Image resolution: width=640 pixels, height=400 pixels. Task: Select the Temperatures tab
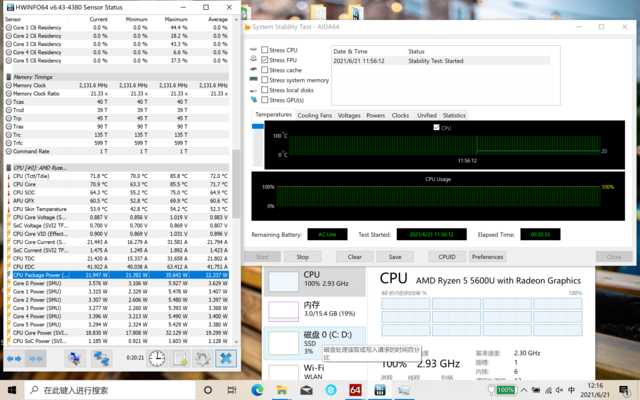point(273,115)
